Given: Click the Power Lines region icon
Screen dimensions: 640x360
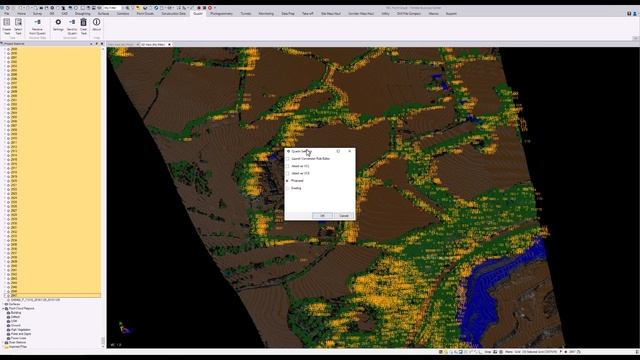Looking at the screenshot, I should (x=8, y=338).
